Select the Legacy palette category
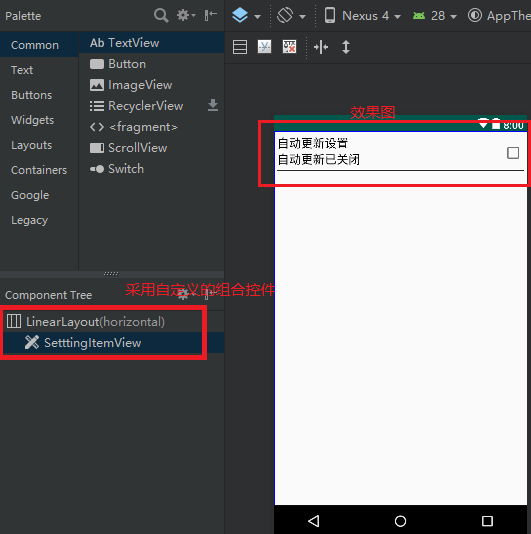Image resolution: width=531 pixels, height=534 pixels. click(x=39, y=220)
